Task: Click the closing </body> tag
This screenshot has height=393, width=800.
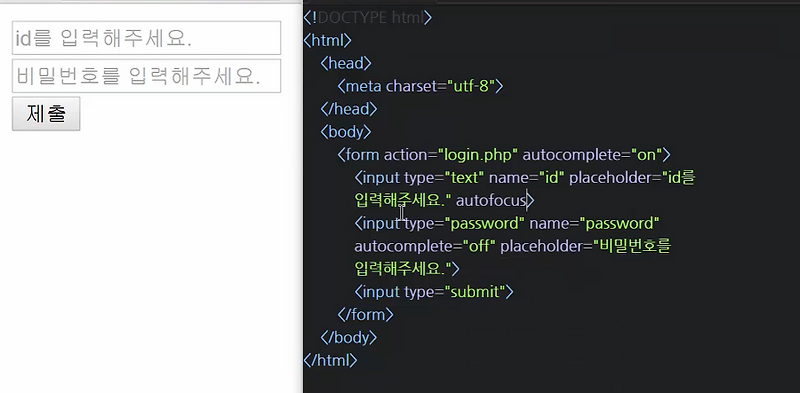Action: coord(348,337)
